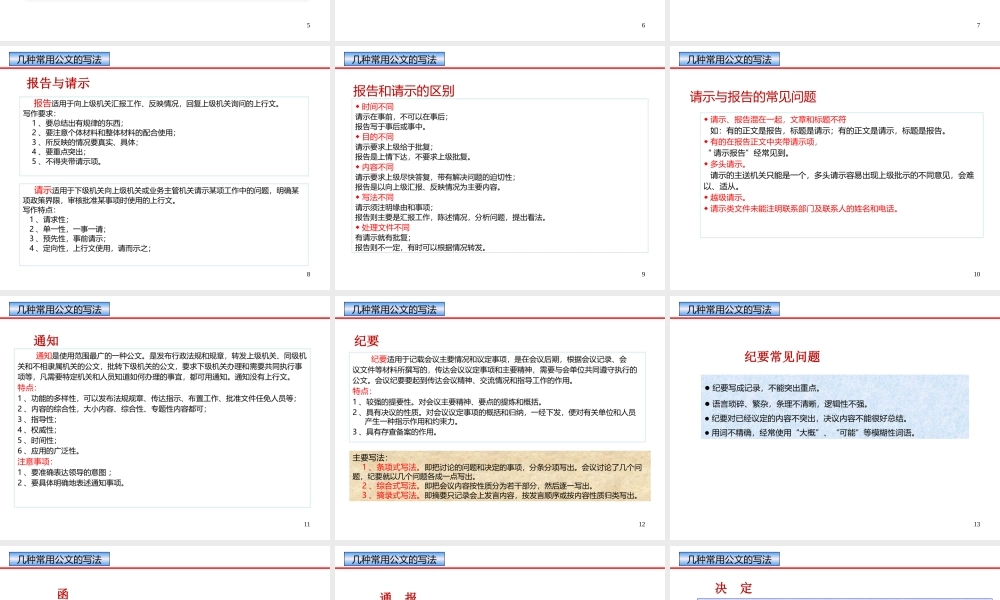The height and width of the screenshot is (600, 1000).
Task: Click the 写法不同 bullet on slide 9
Action: 374,197
